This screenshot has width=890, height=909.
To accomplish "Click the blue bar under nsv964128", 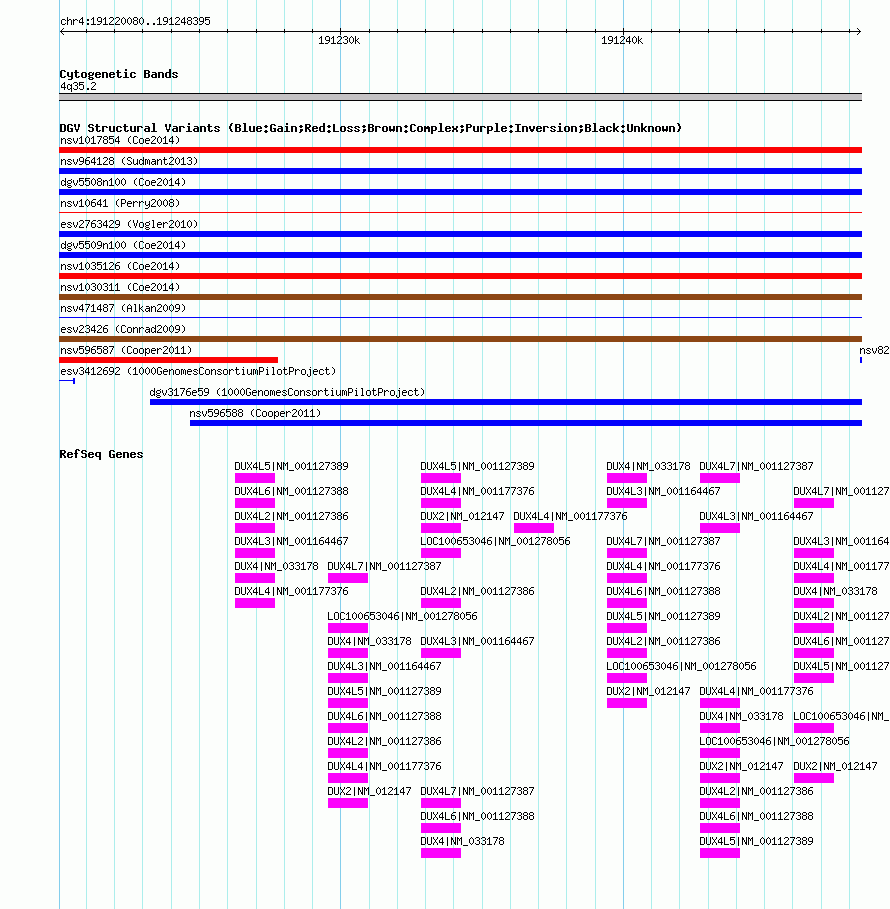I will pyautogui.click(x=460, y=171).
